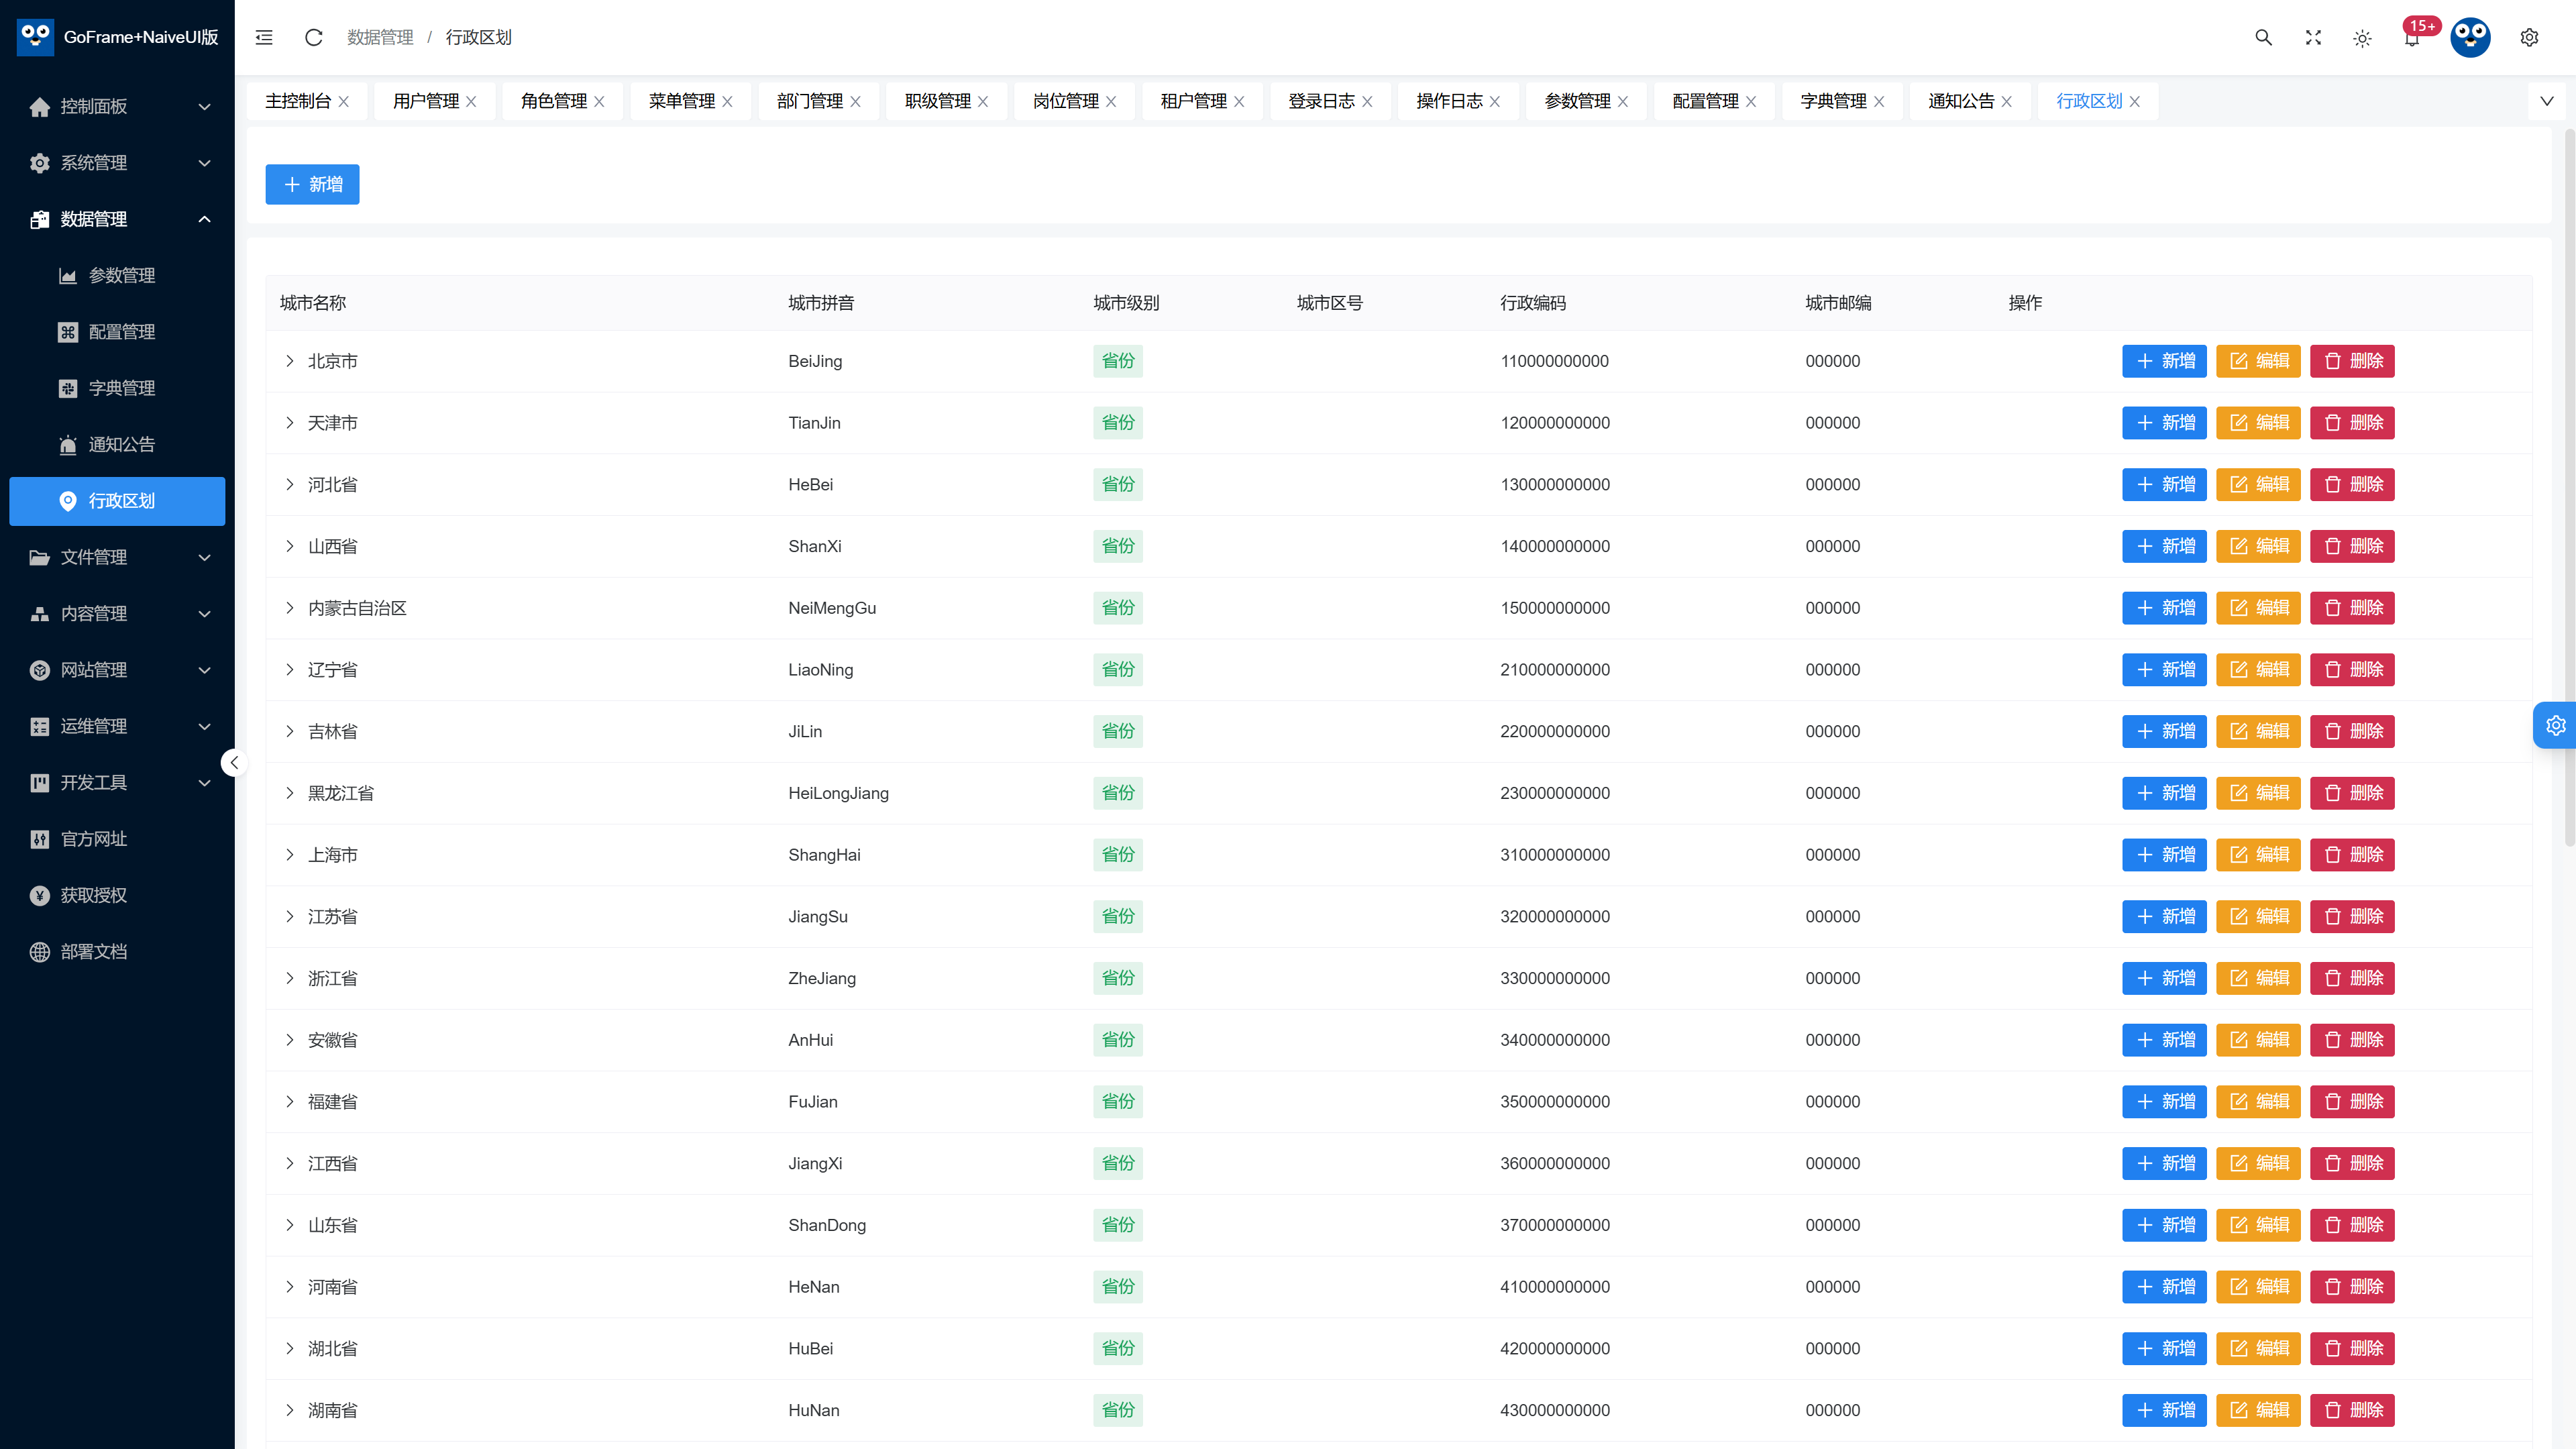2576x1449 pixels.
Task: Close the 主控制台 tab
Action: tap(344, 101)
